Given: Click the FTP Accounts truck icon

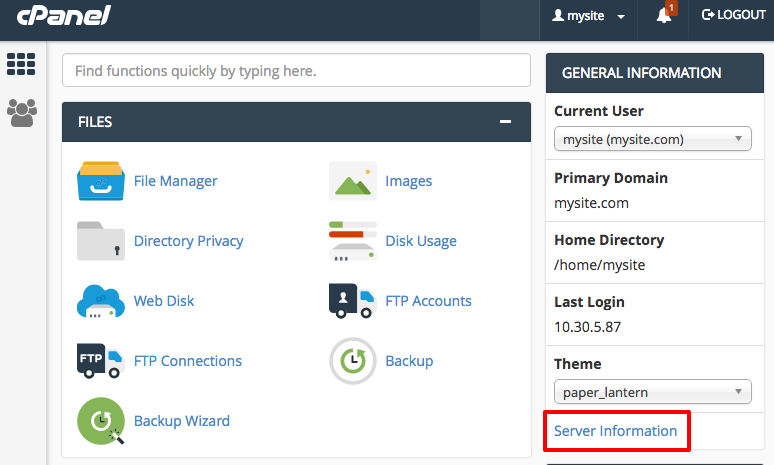Looking at the screenshot, I should pos(353,301).
